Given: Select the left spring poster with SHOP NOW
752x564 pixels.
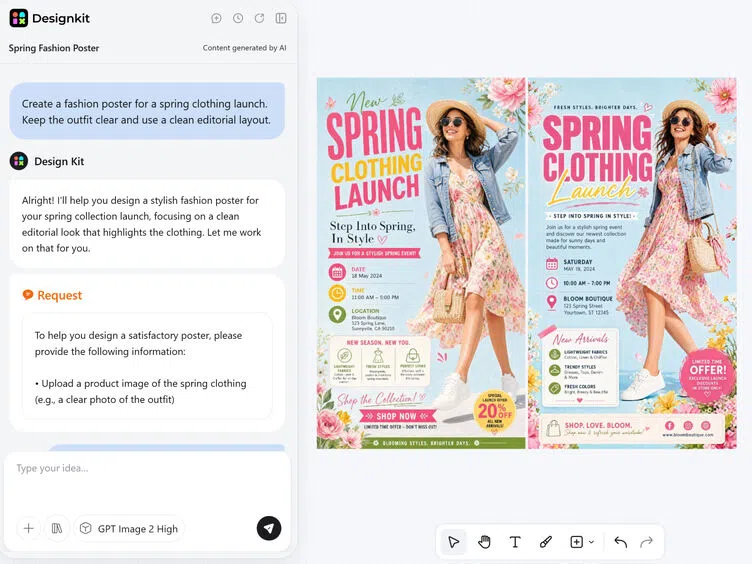Looking at the screenshot, I should [x=421, y=263].
